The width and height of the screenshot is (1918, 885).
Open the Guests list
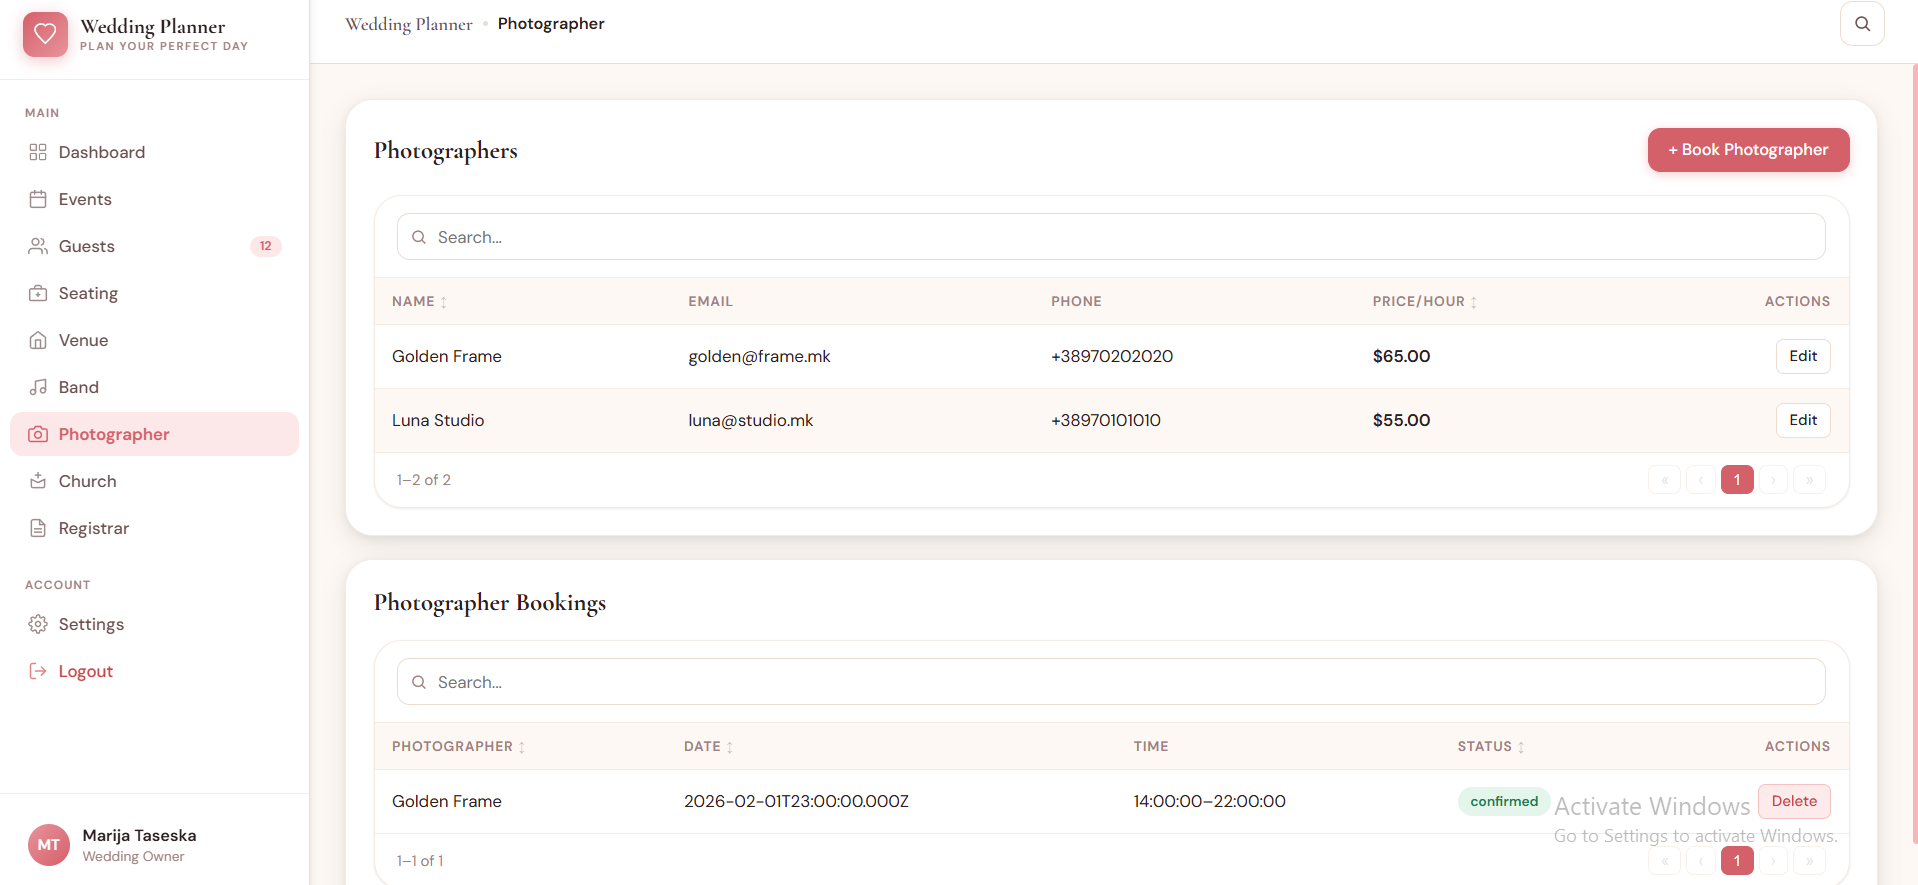(x=87, y=246)
